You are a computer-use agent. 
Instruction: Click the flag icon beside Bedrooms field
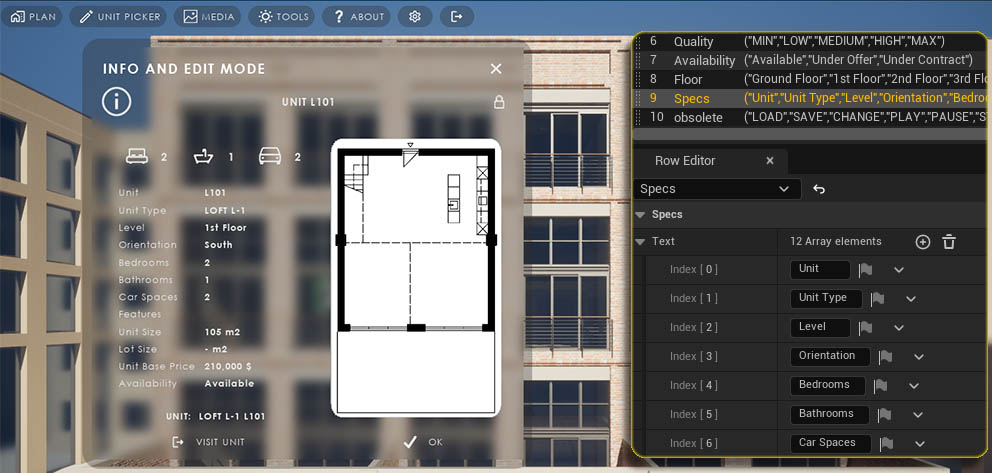tap(879, 386)
